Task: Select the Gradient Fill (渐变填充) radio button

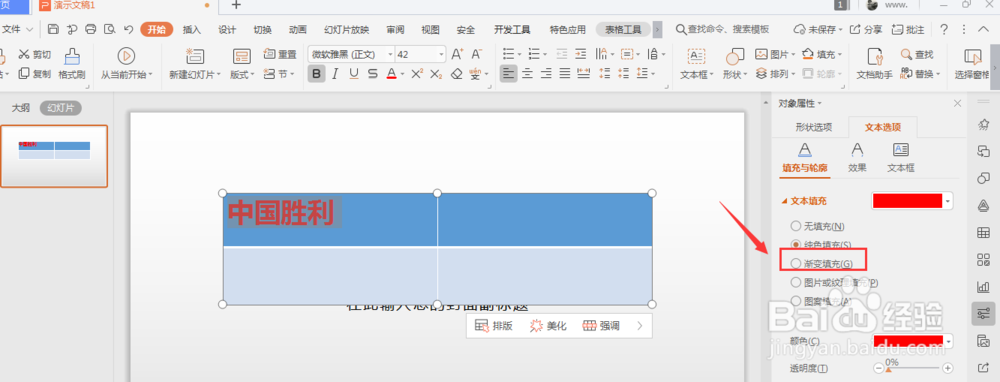Action: point(795,263)
